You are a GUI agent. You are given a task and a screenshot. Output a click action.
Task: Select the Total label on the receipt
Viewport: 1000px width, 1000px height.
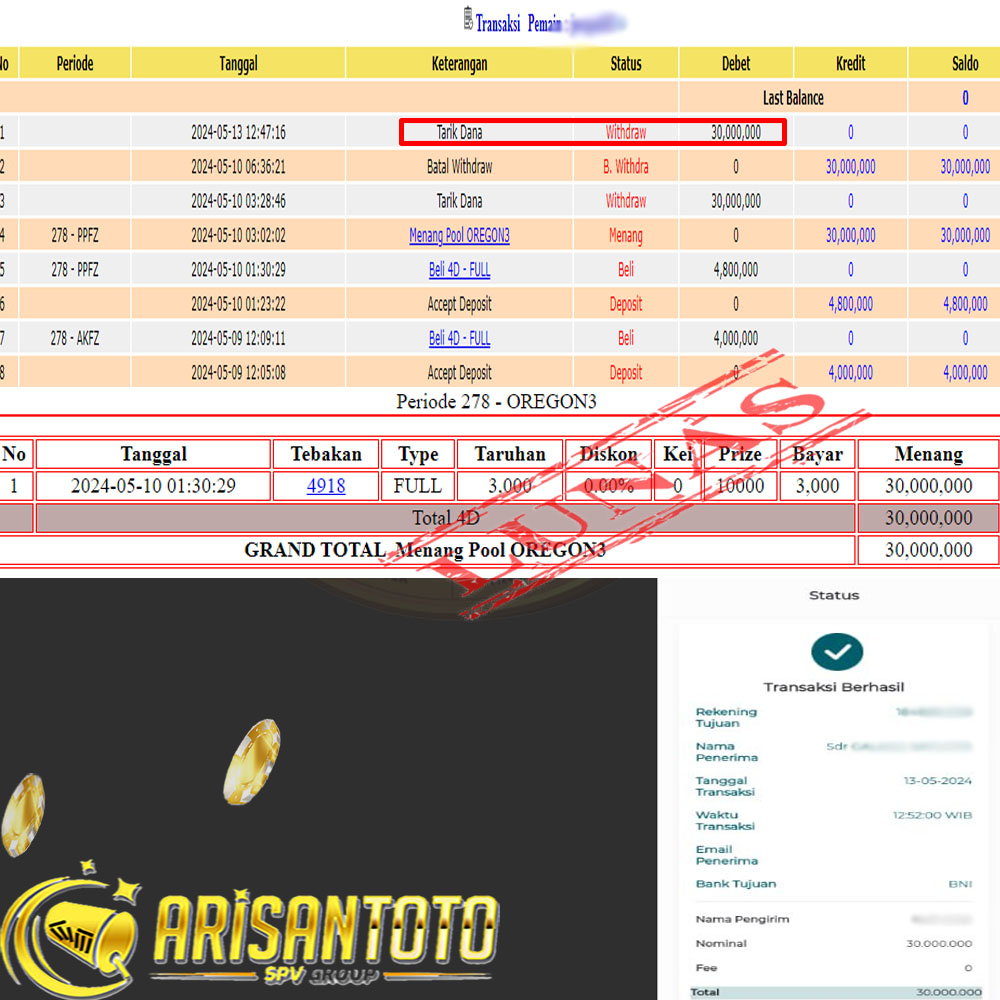[x=705, y=992]
